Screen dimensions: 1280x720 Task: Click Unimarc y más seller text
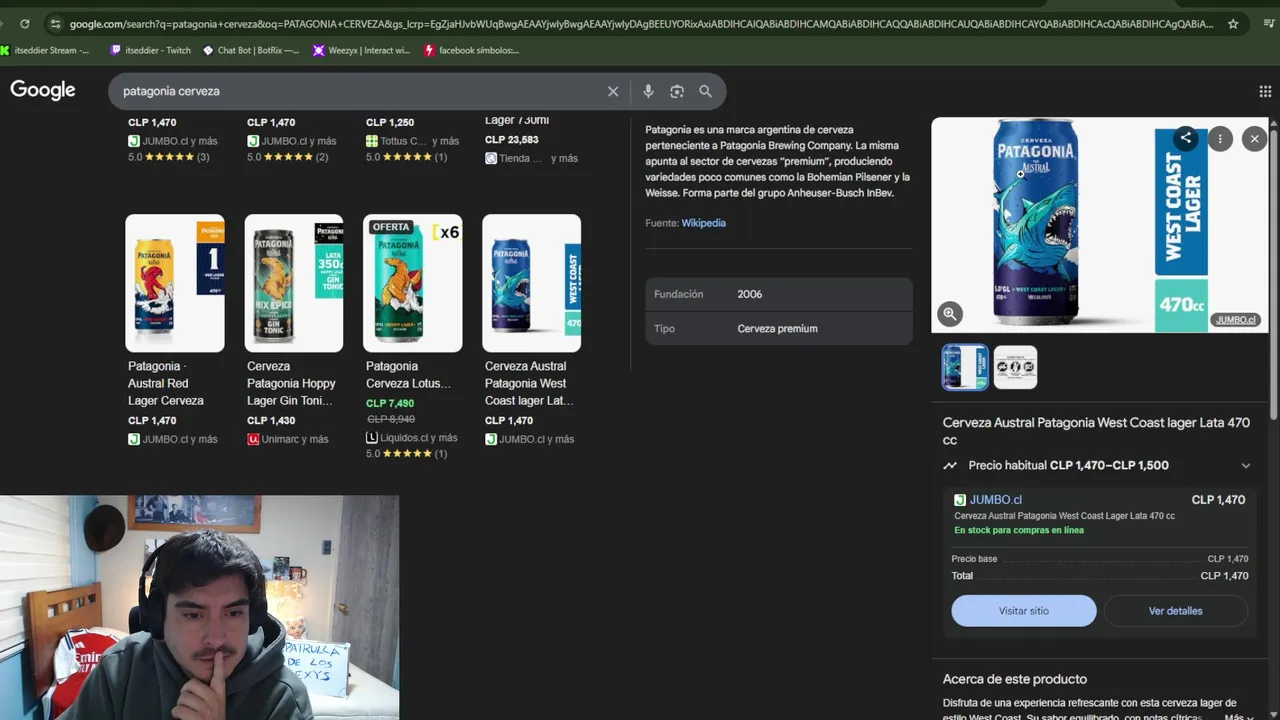[x=296, y=439]
